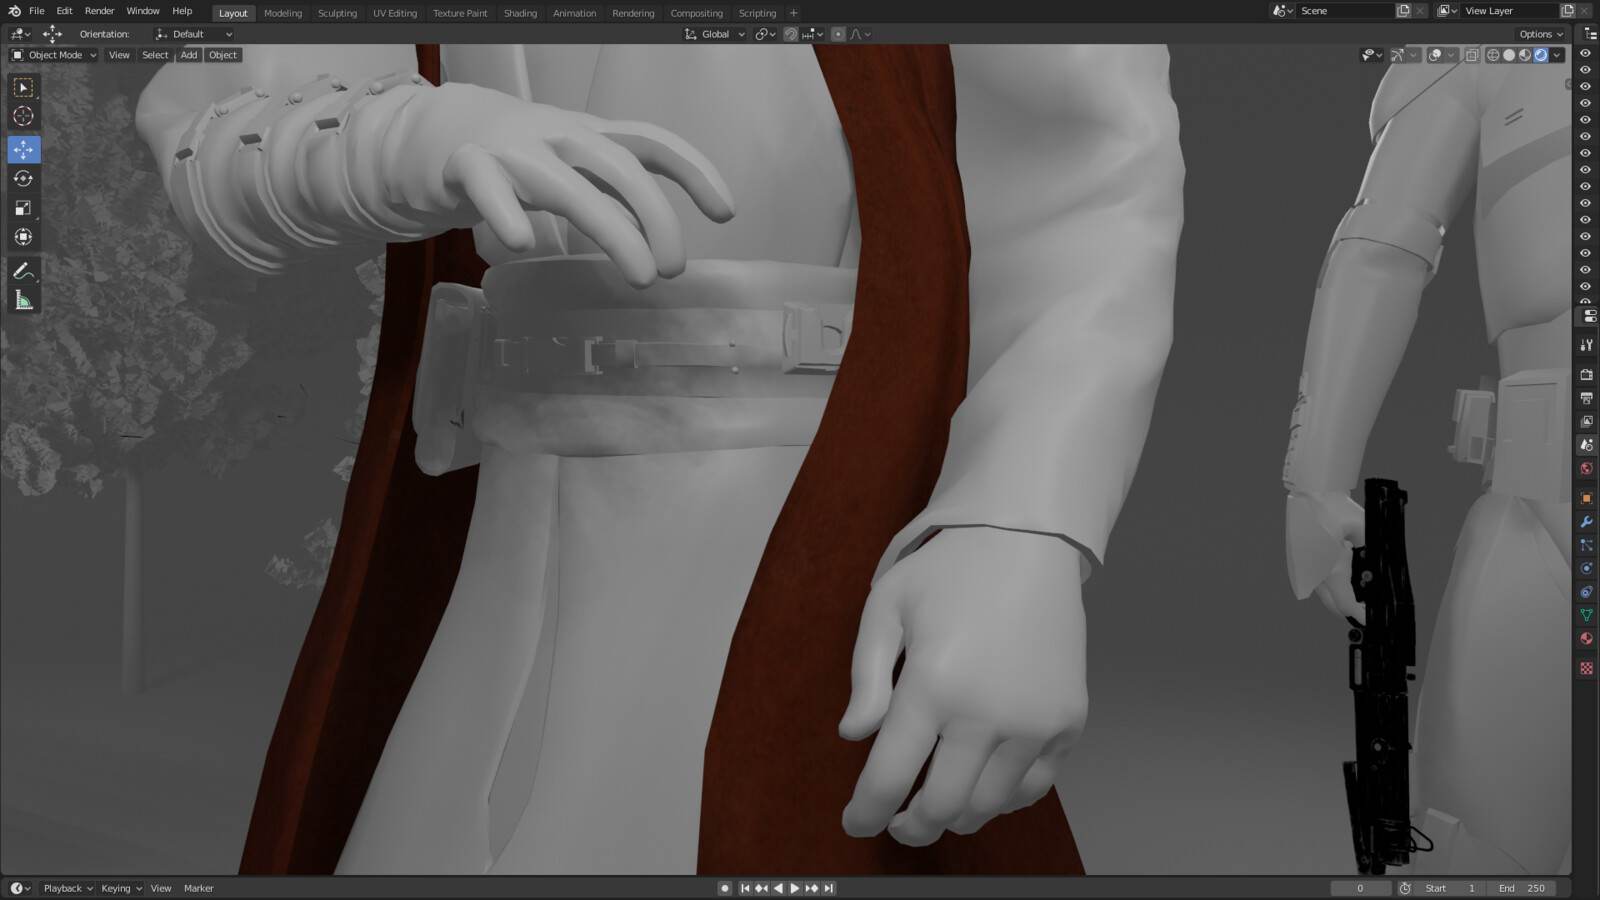1600x900 pixels.
Task: Open the Tool properties tab
Action: pos(1587,345)
